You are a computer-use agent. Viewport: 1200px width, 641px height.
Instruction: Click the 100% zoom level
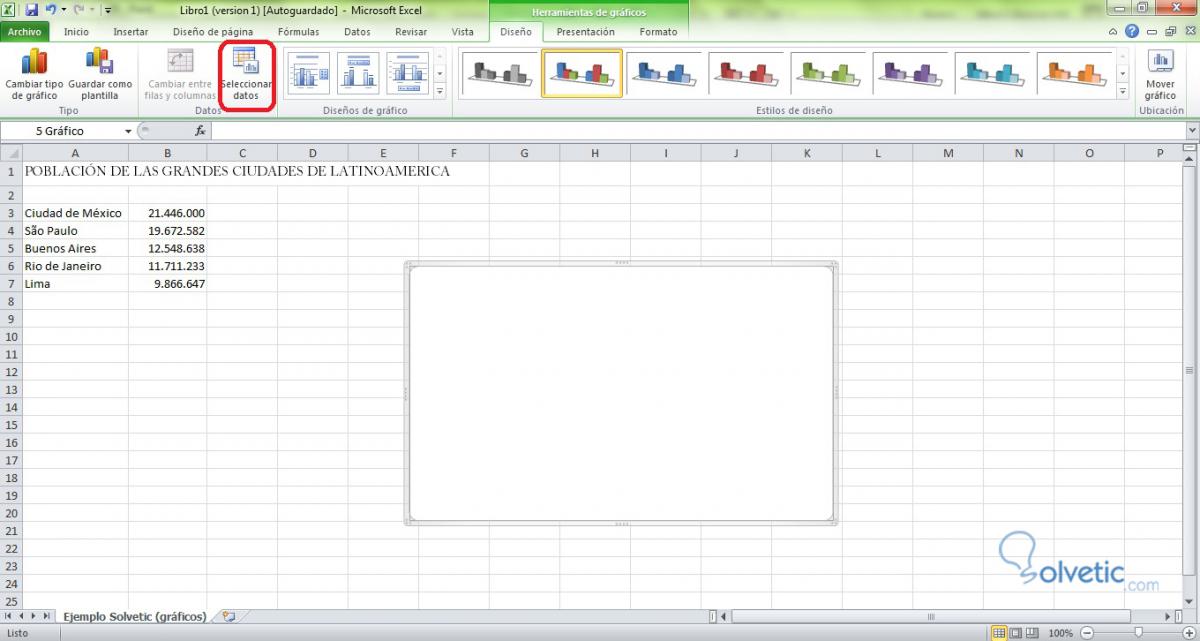pyautogui.click(x=1061, y=633)
